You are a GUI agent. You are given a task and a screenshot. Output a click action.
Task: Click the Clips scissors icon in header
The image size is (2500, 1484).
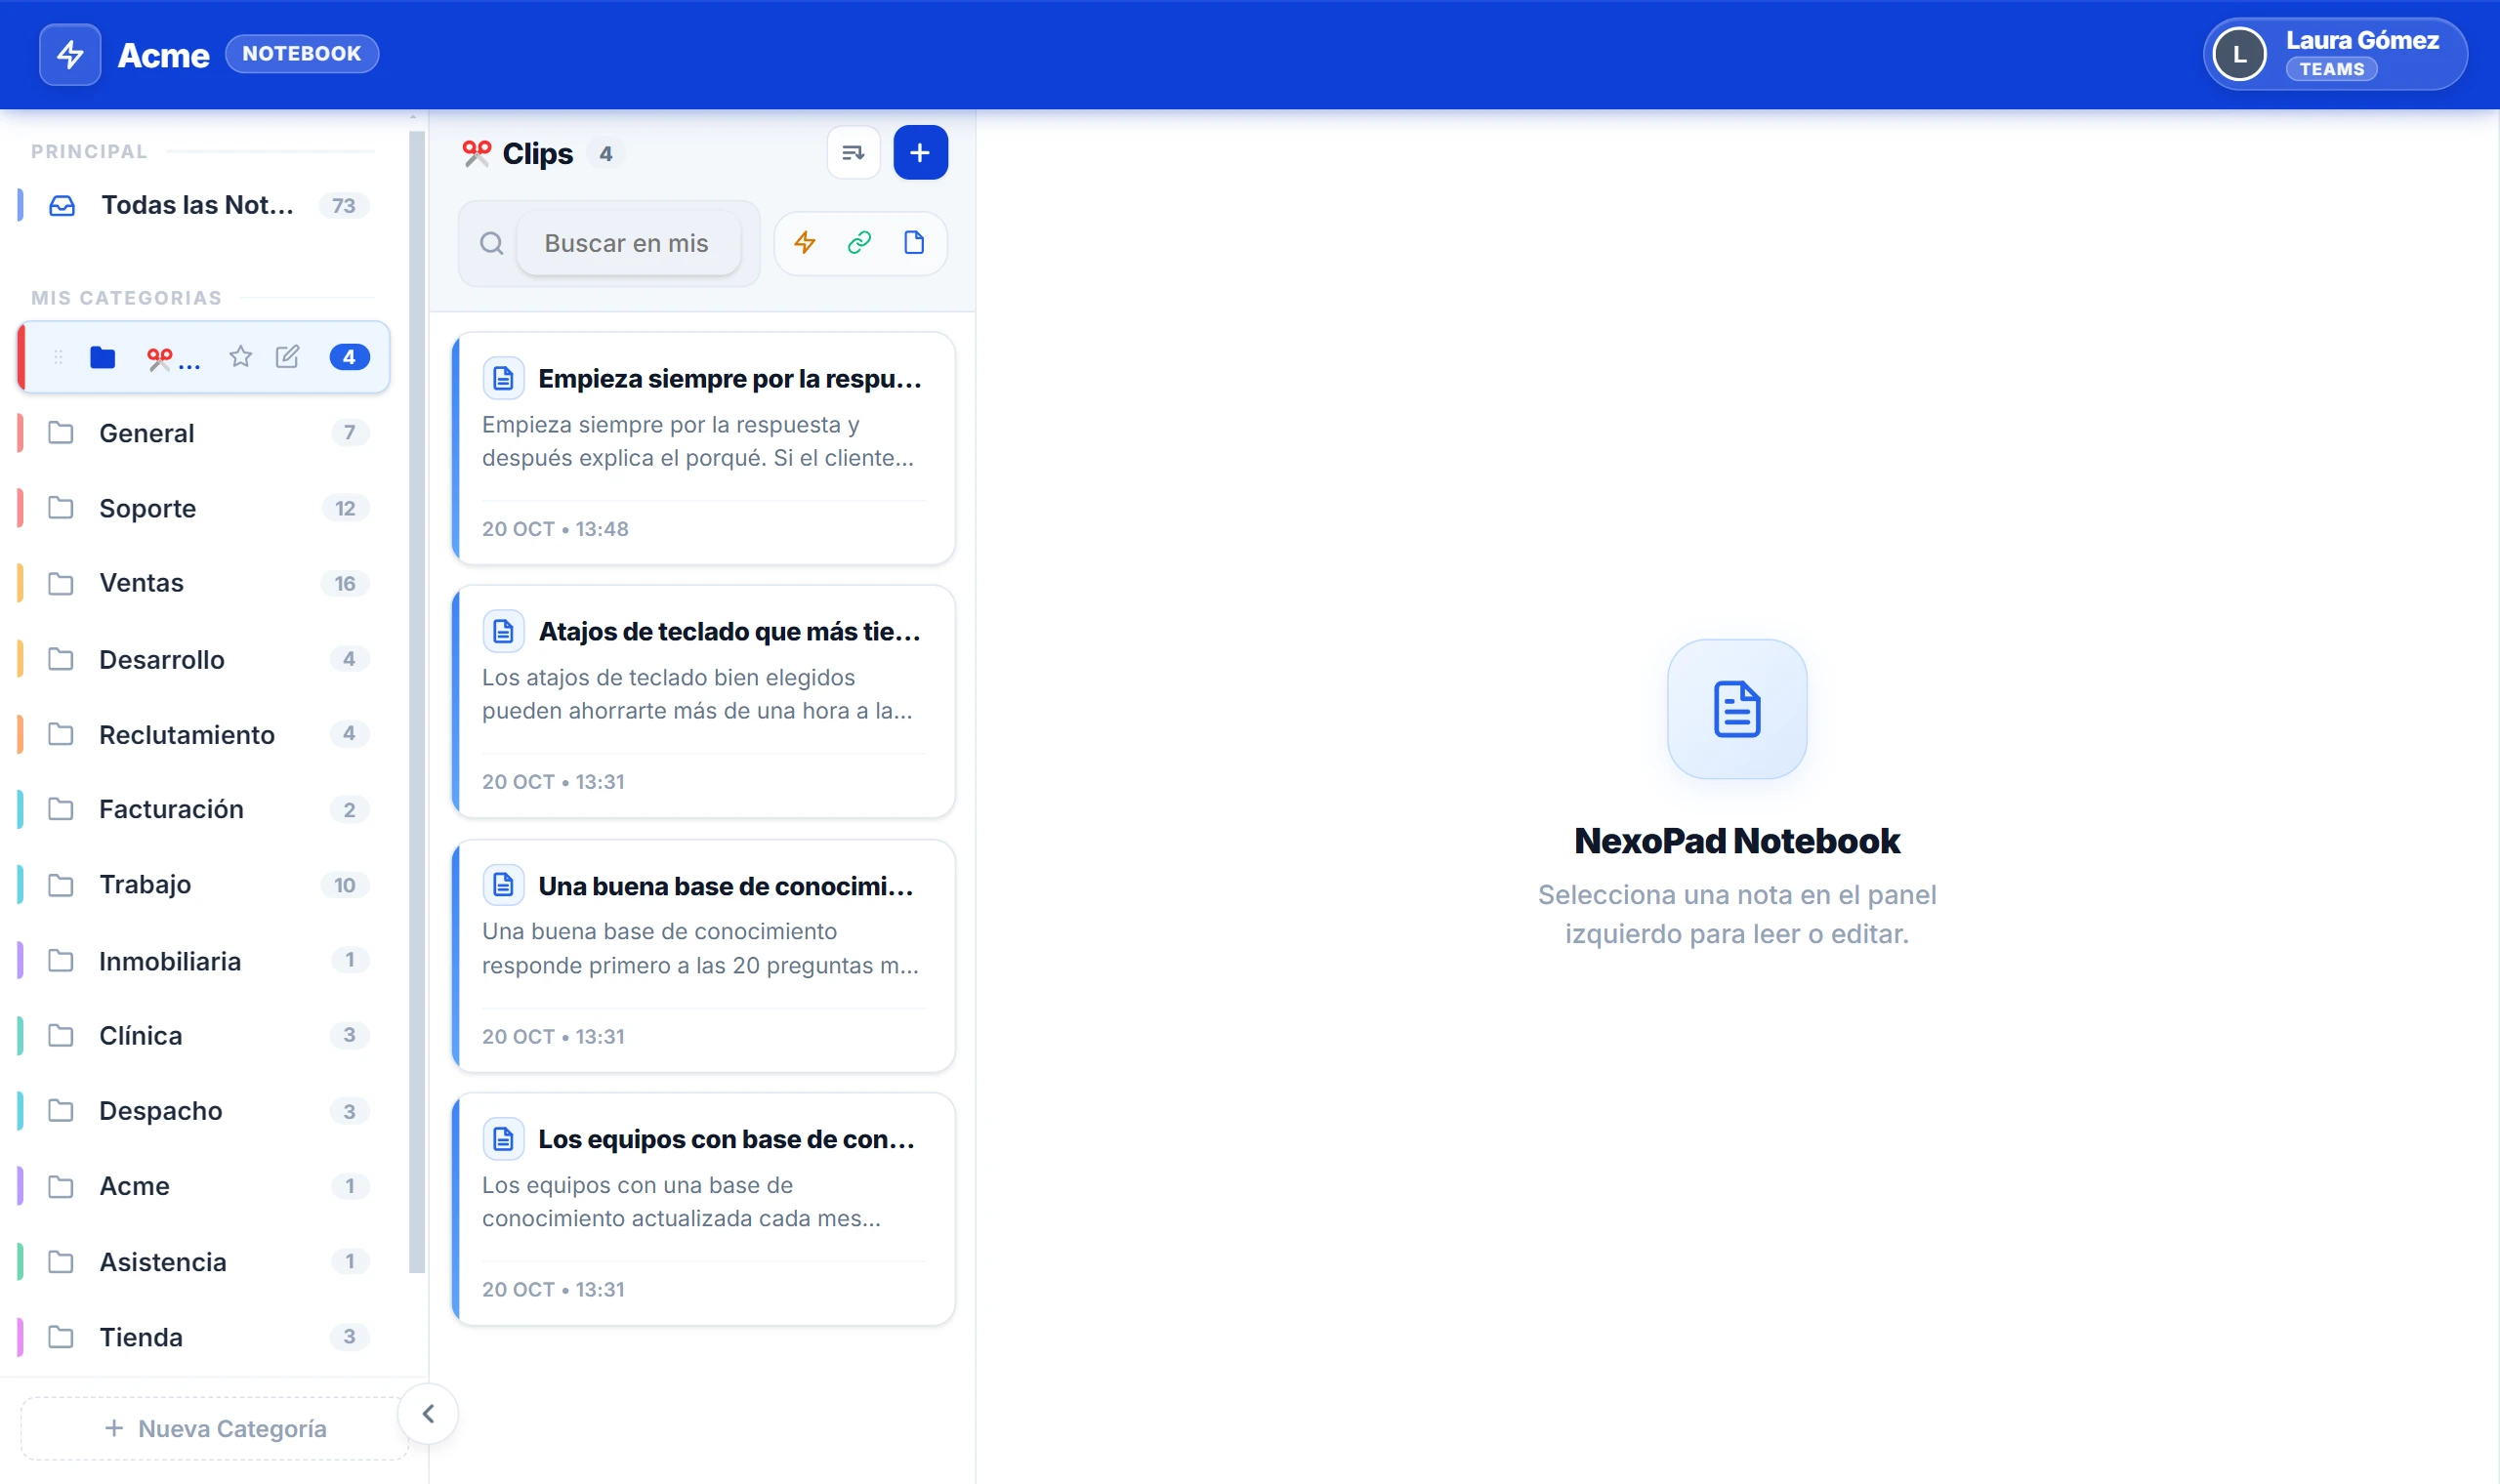coord(476,153)
